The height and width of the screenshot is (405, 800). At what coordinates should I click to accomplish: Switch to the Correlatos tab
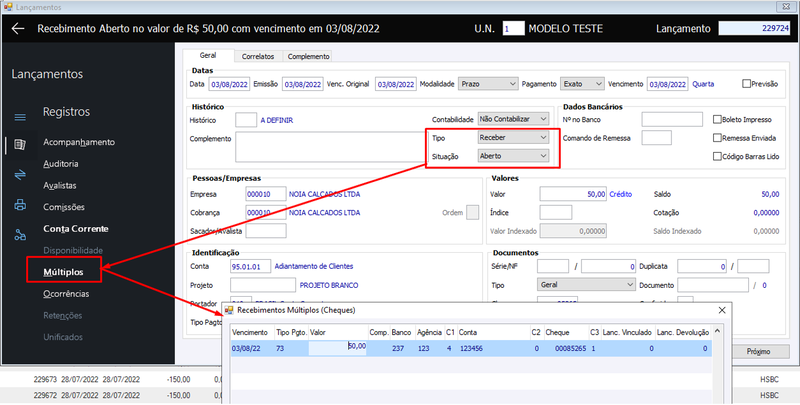point(258,57)
